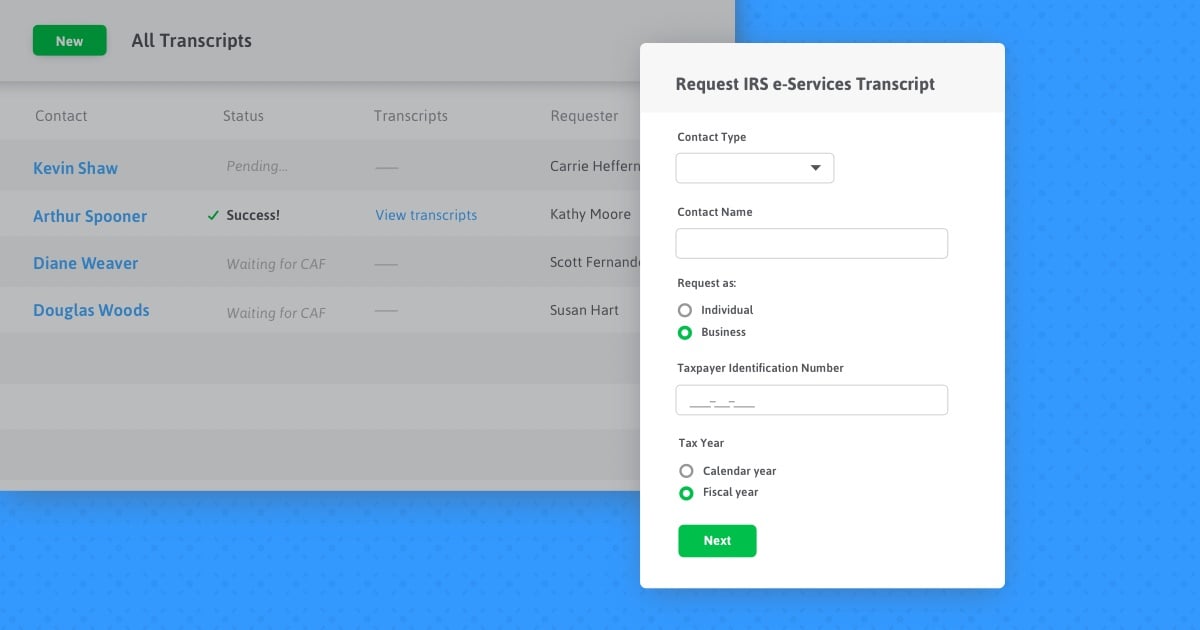
Task: Open Arthur Spooner contact link
Action: tap(90, 216)
